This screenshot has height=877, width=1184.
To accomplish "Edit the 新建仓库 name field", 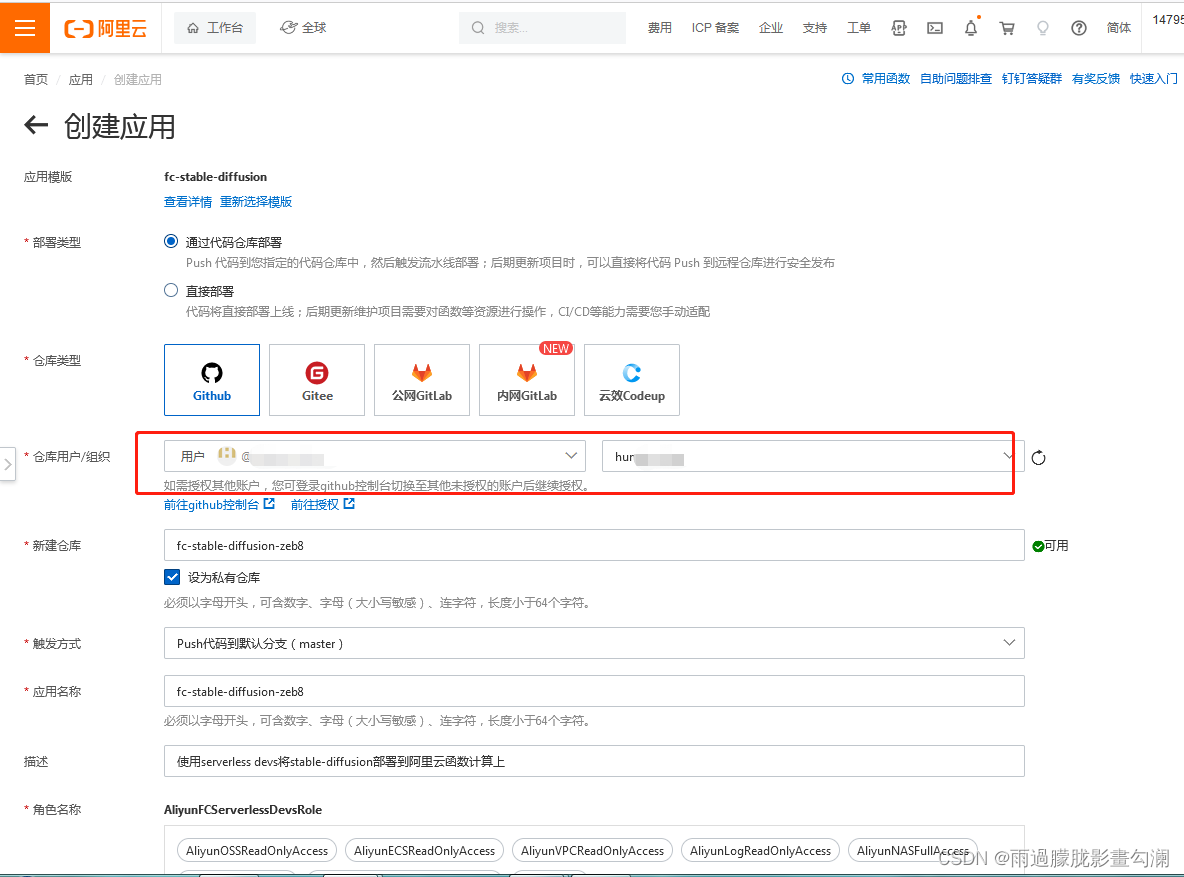I will [x=594, y=545].
